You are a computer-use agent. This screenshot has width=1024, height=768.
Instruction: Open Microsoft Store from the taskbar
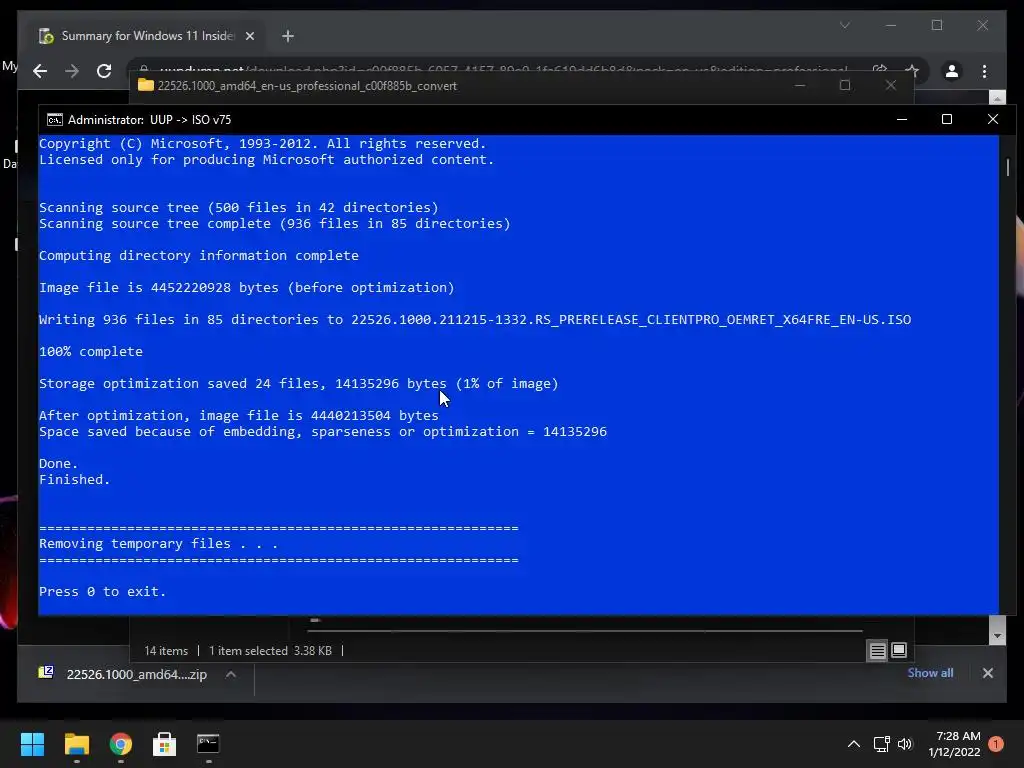coord(164,744)
